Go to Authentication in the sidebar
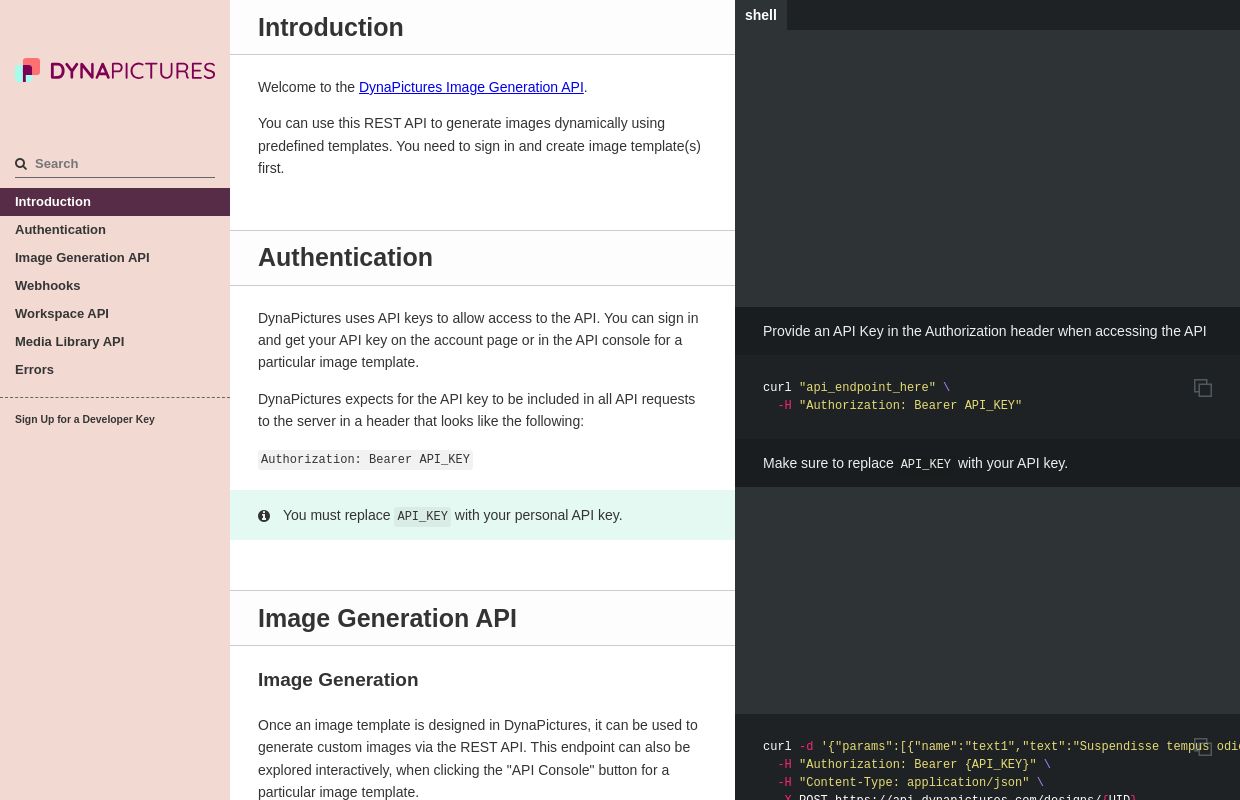 pyautogui.click(x=115, y=230)
